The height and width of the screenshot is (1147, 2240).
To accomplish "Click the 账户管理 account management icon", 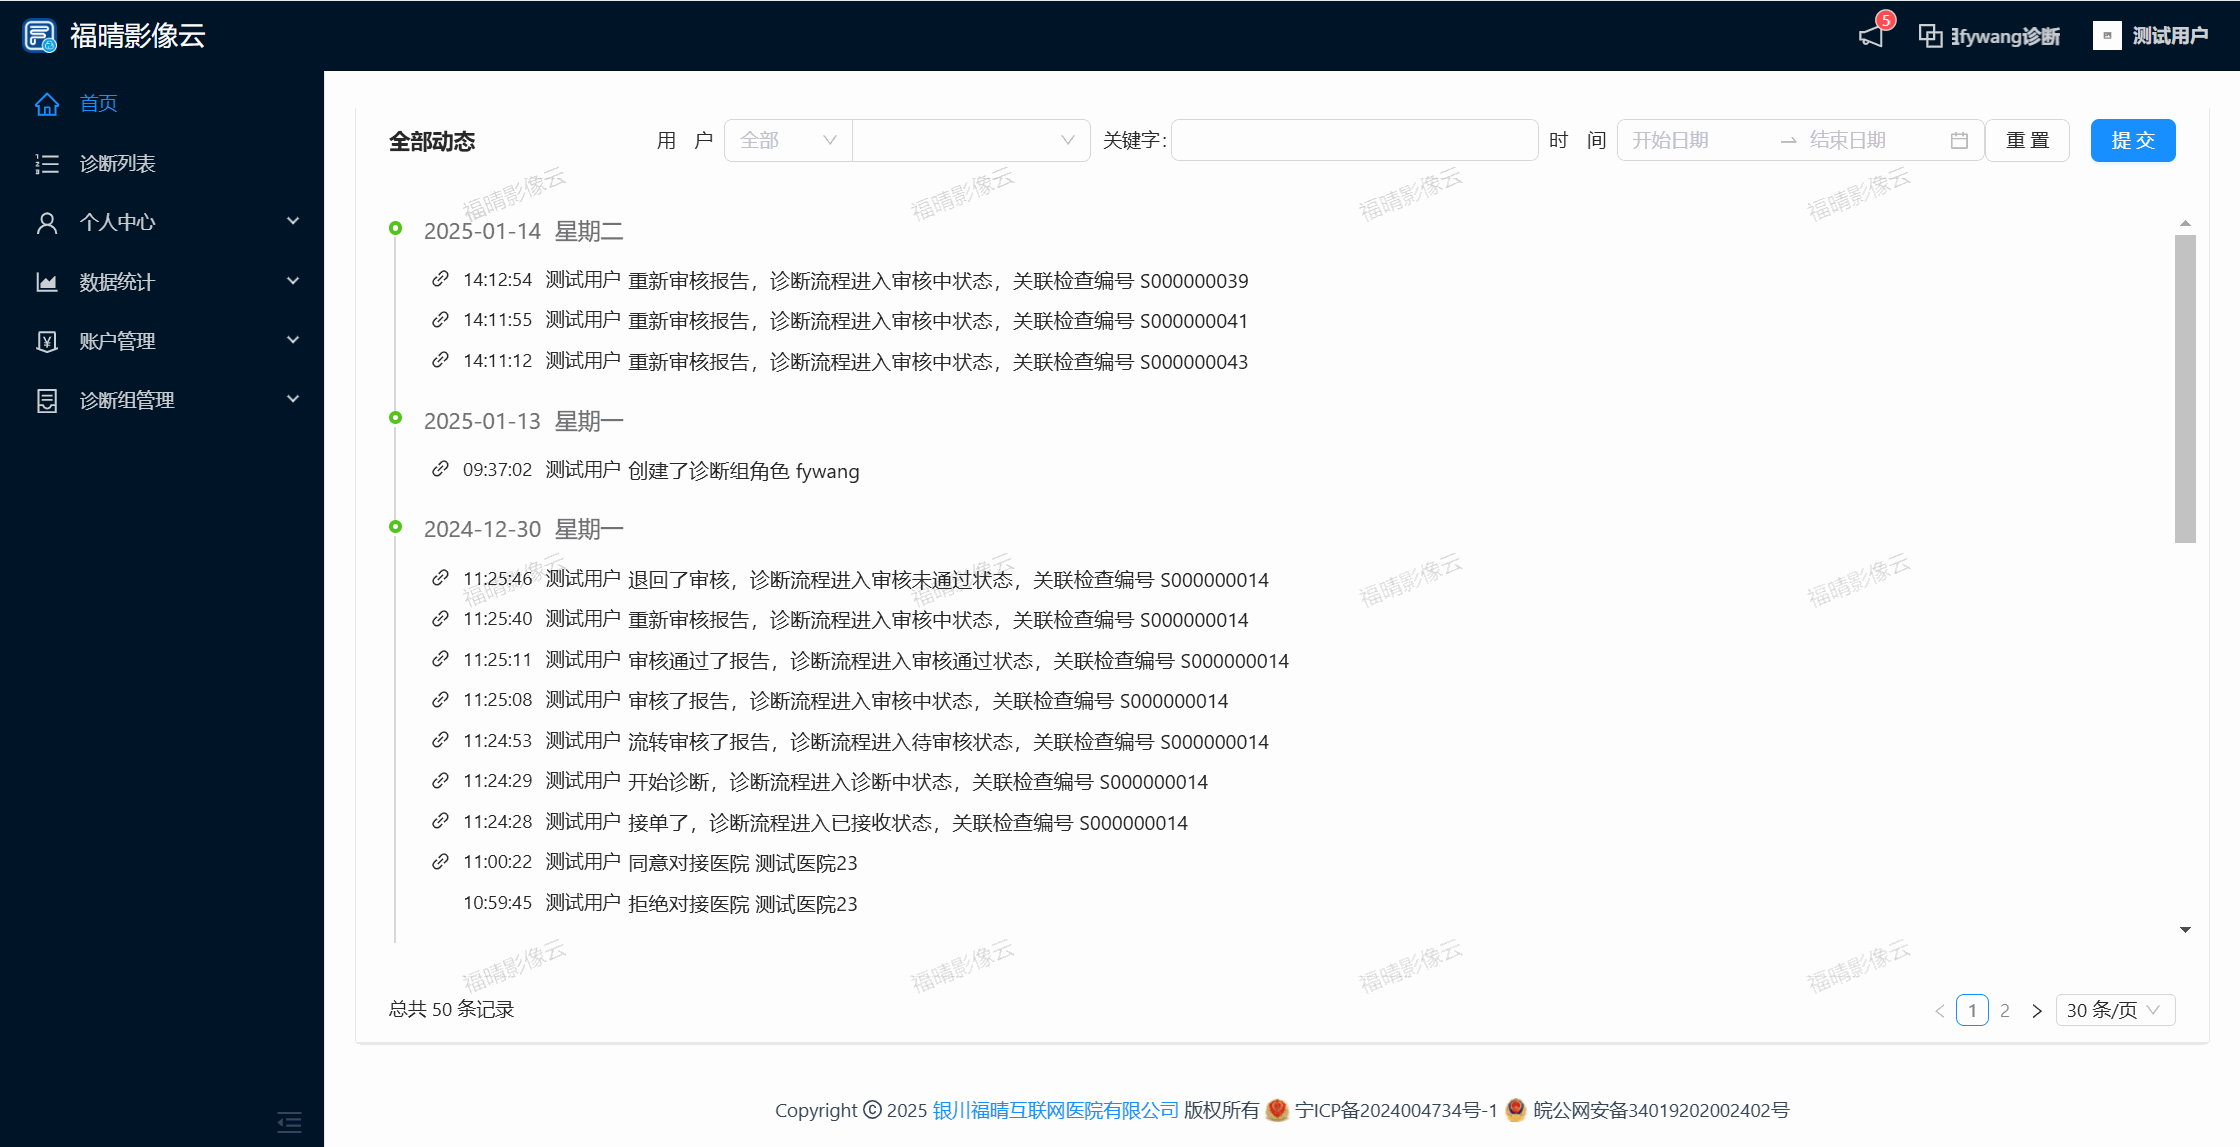I will pyautogui.click(x=47, y=340).
